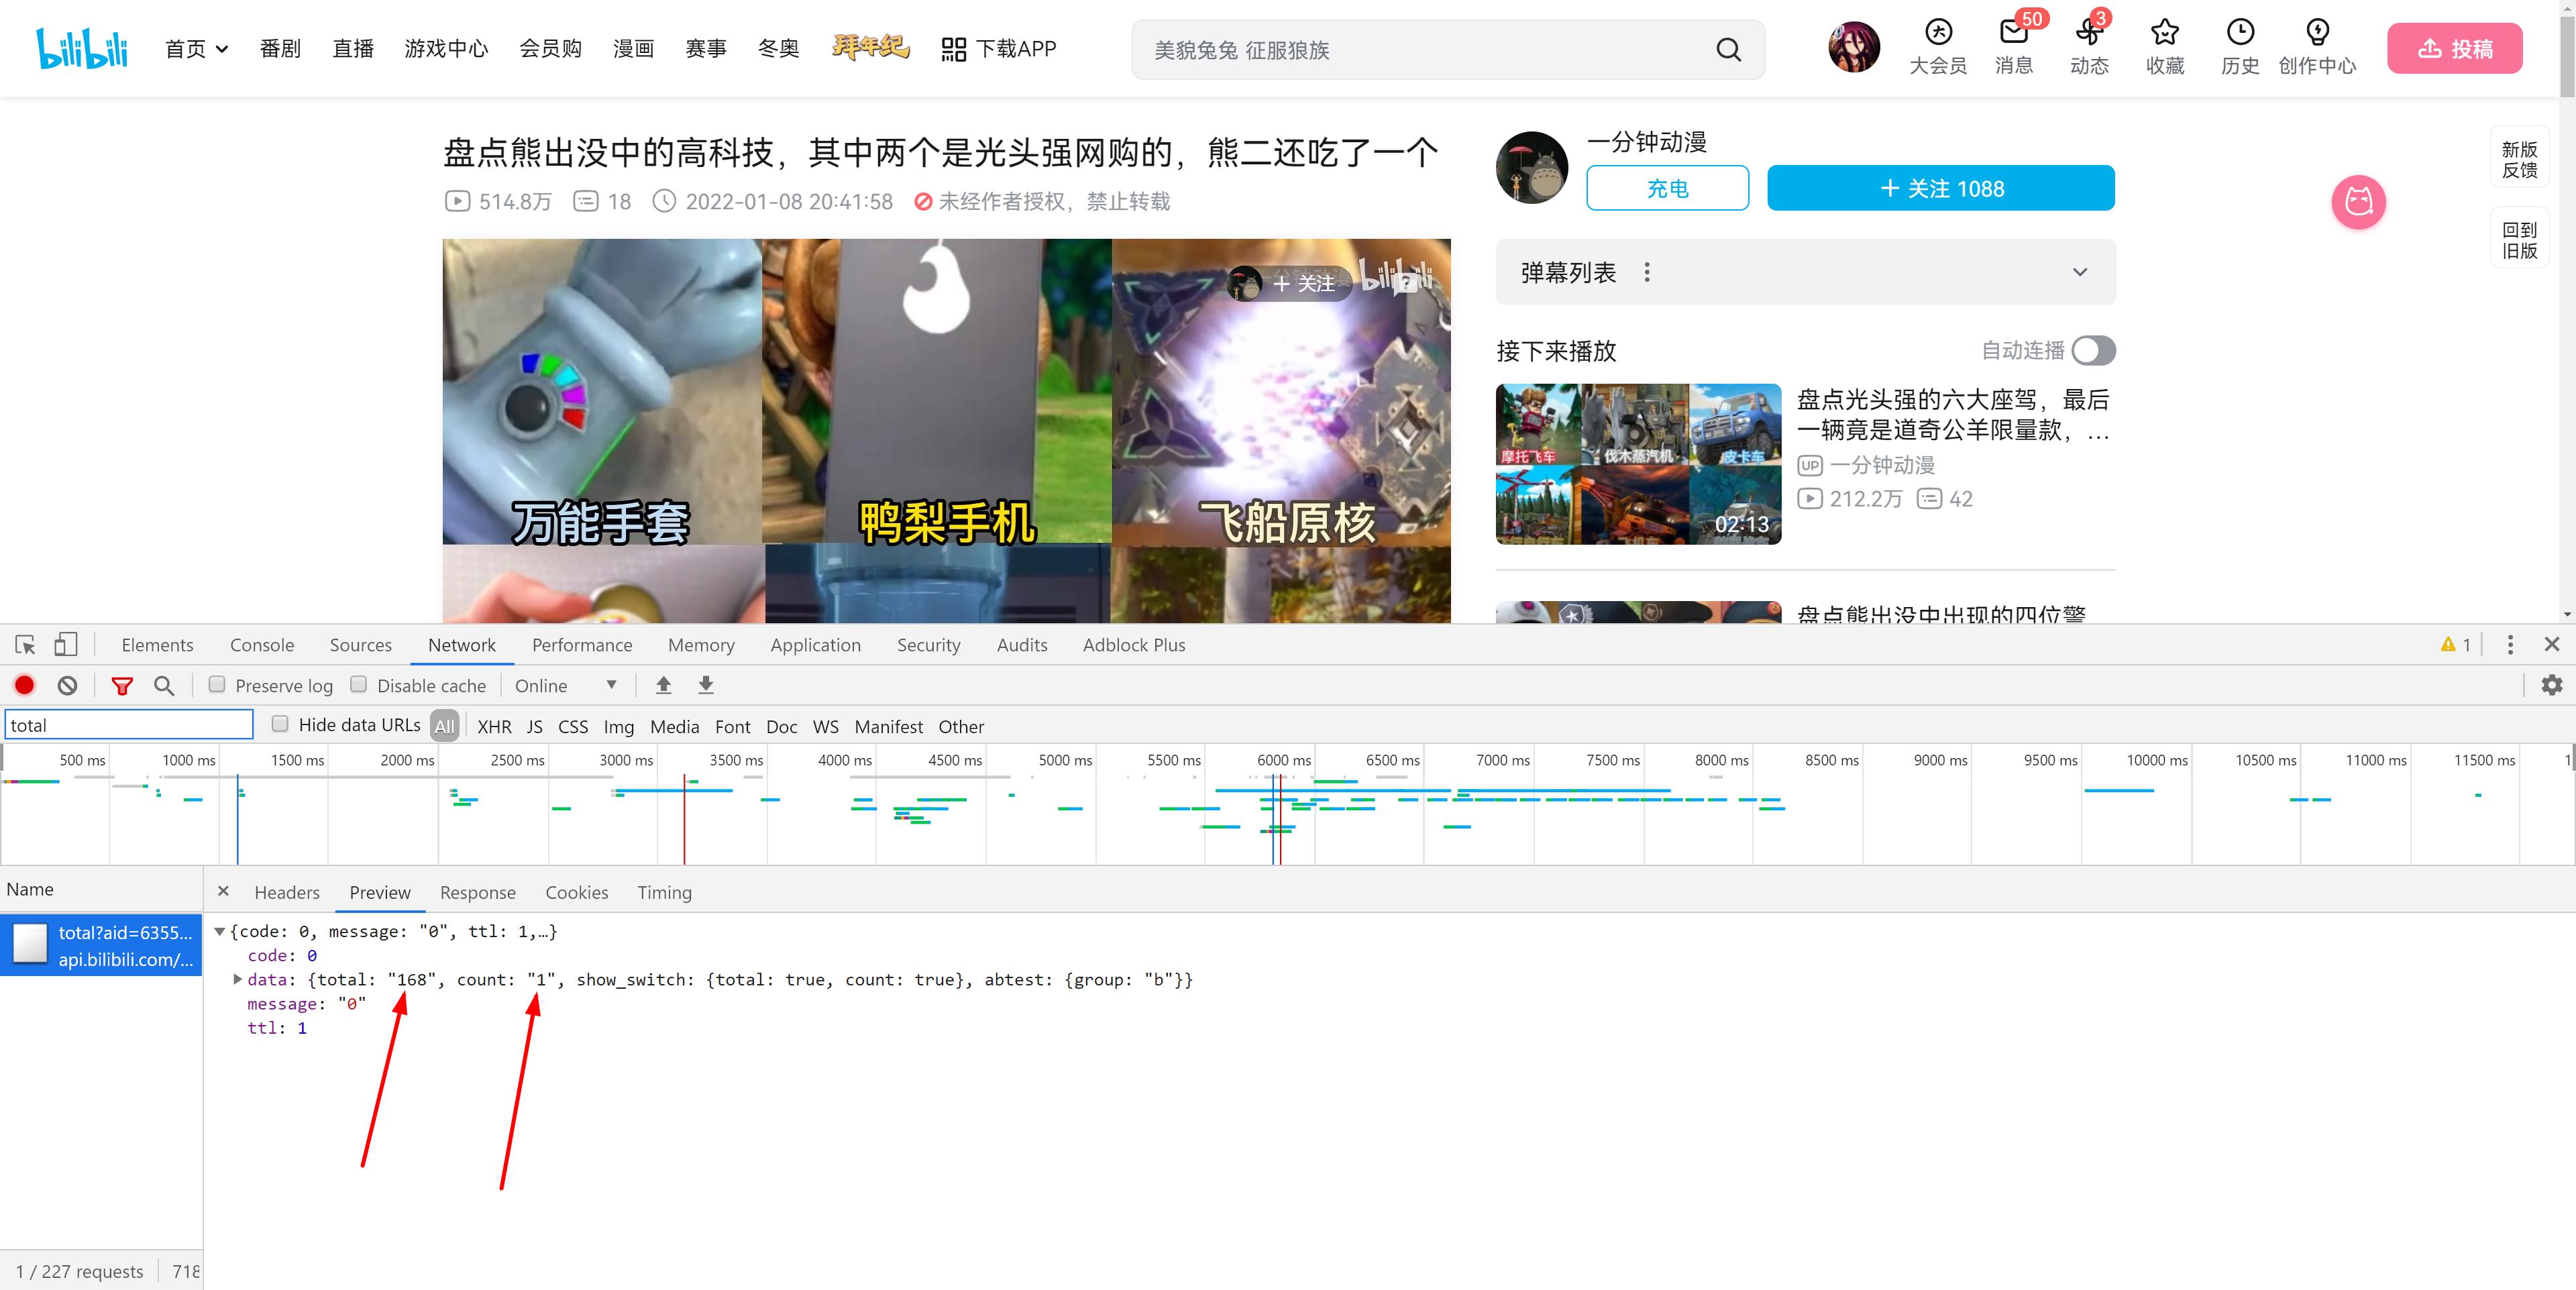
Task: Check Hide data URLs
Action: (280, 724)
